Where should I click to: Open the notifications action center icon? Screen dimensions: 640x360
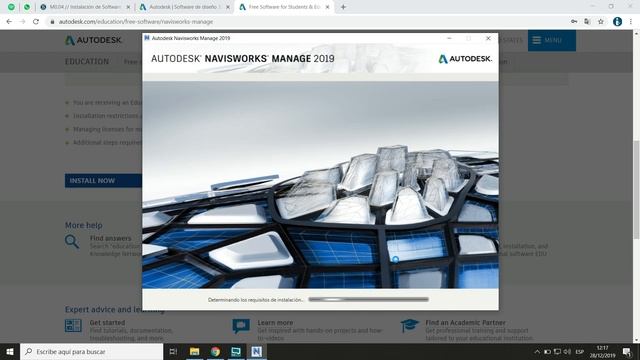[627, 351]
